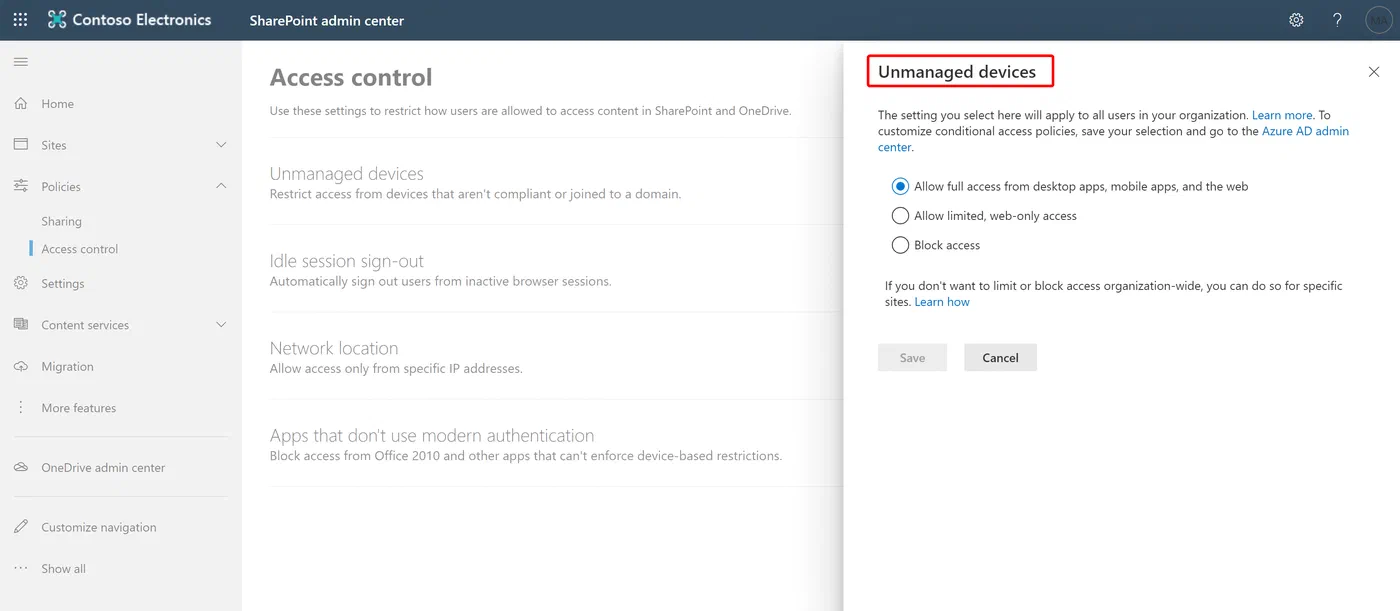Click the OneDrive admin center cloud icon
1400x611 pixels.
click(21, 468)
